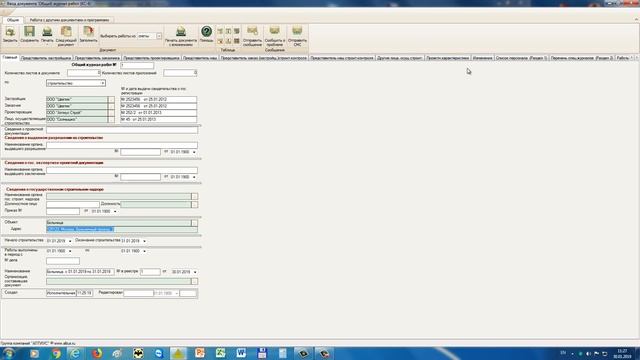This screenshot has width=640, height=360.
Task: Open Word from taskbar
Action: [241, 353]
